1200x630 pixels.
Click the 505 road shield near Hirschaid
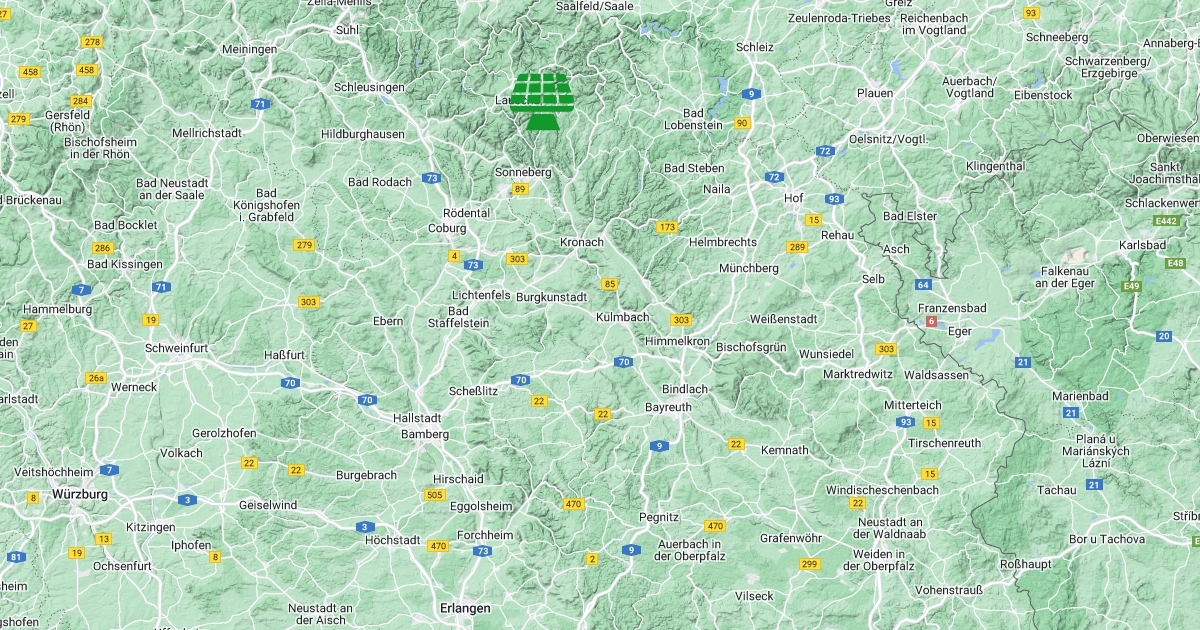coord(434,495)
